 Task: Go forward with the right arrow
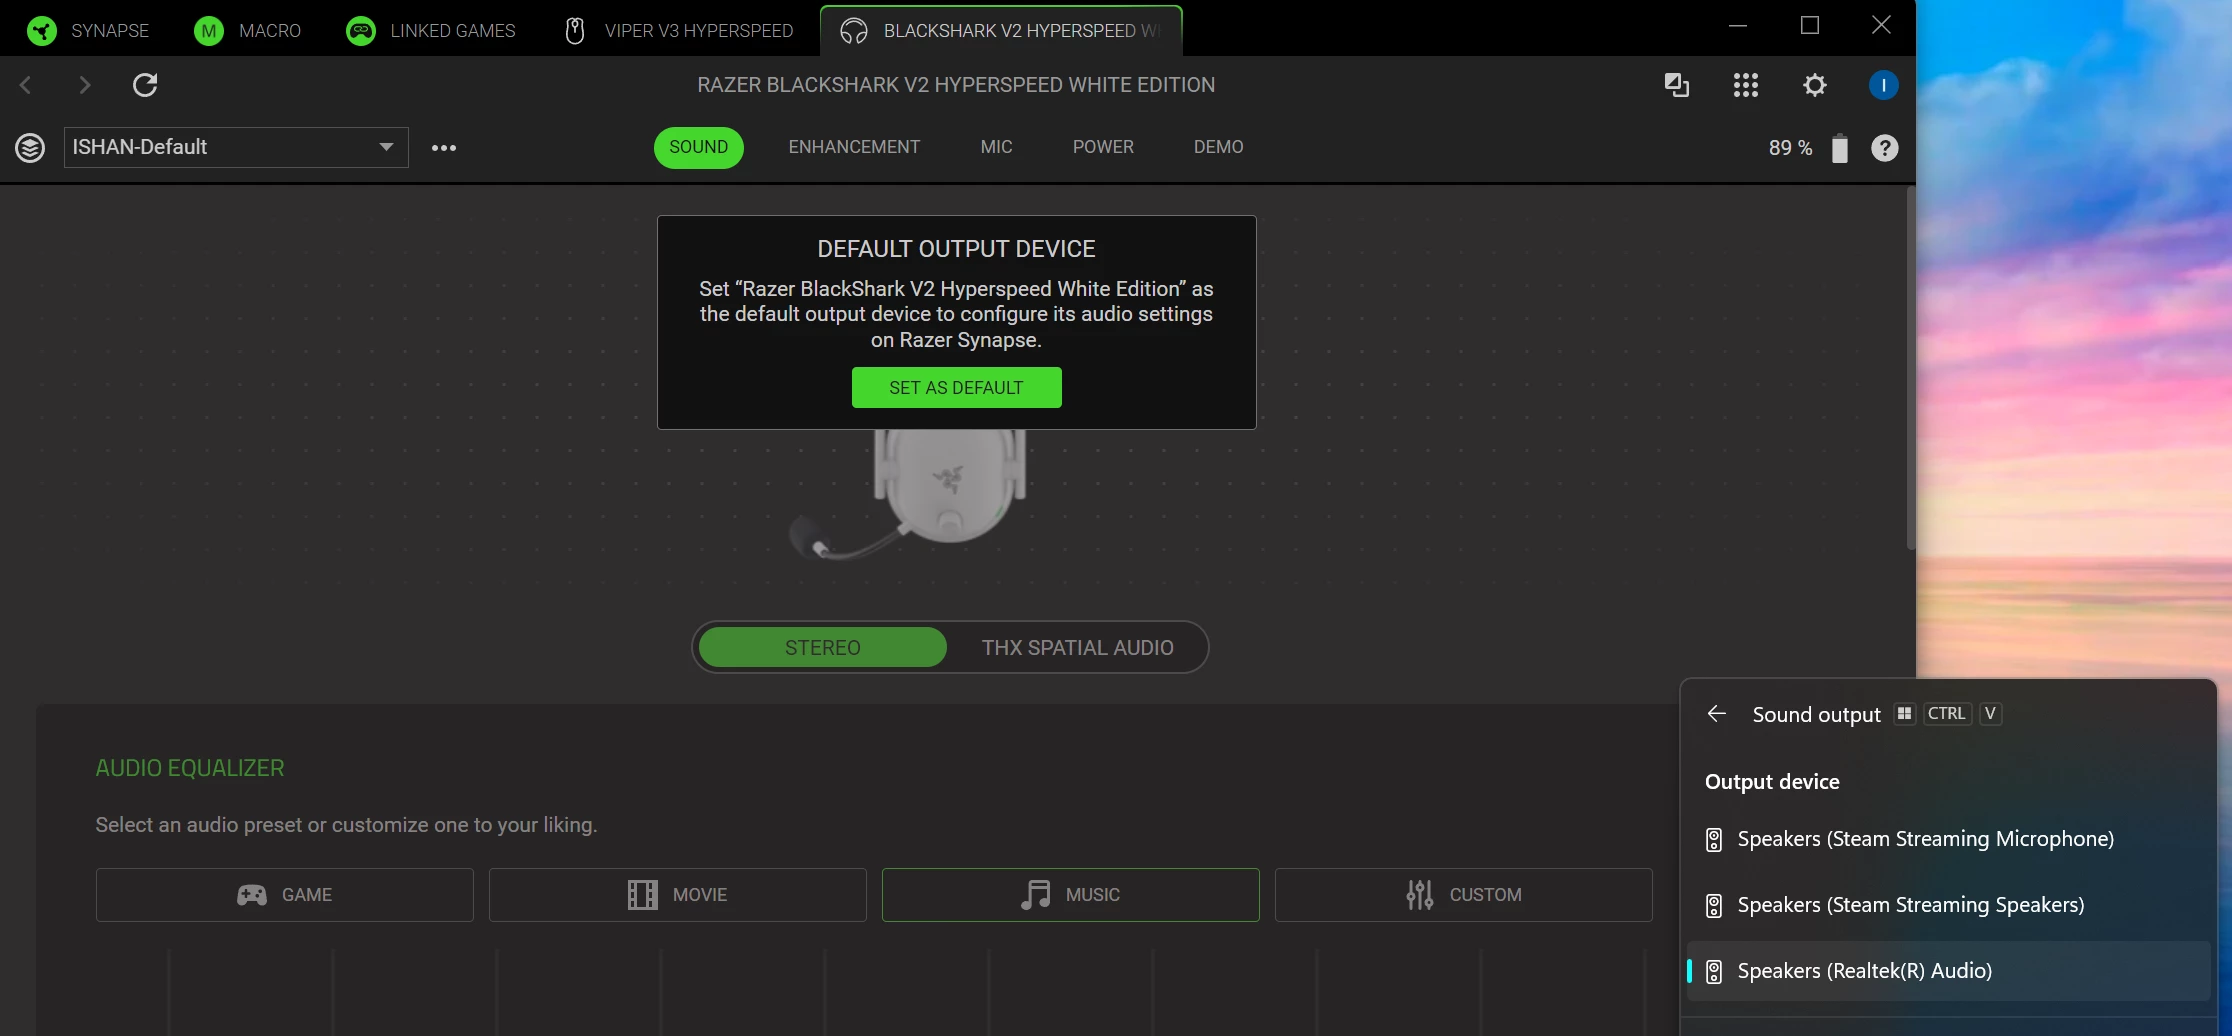[85, 85]
